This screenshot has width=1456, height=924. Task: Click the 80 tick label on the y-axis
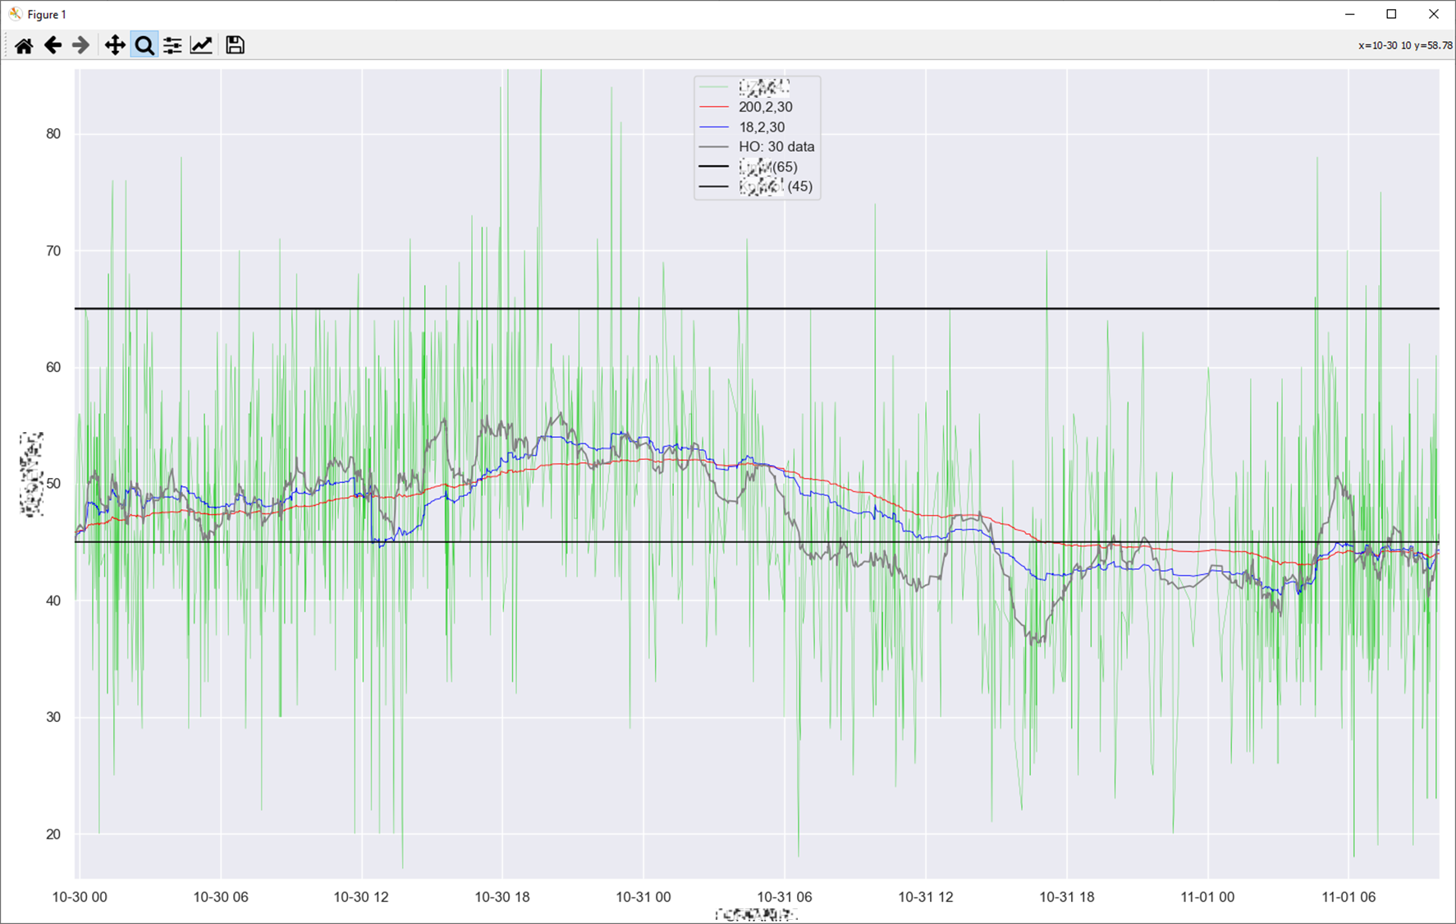55,134
